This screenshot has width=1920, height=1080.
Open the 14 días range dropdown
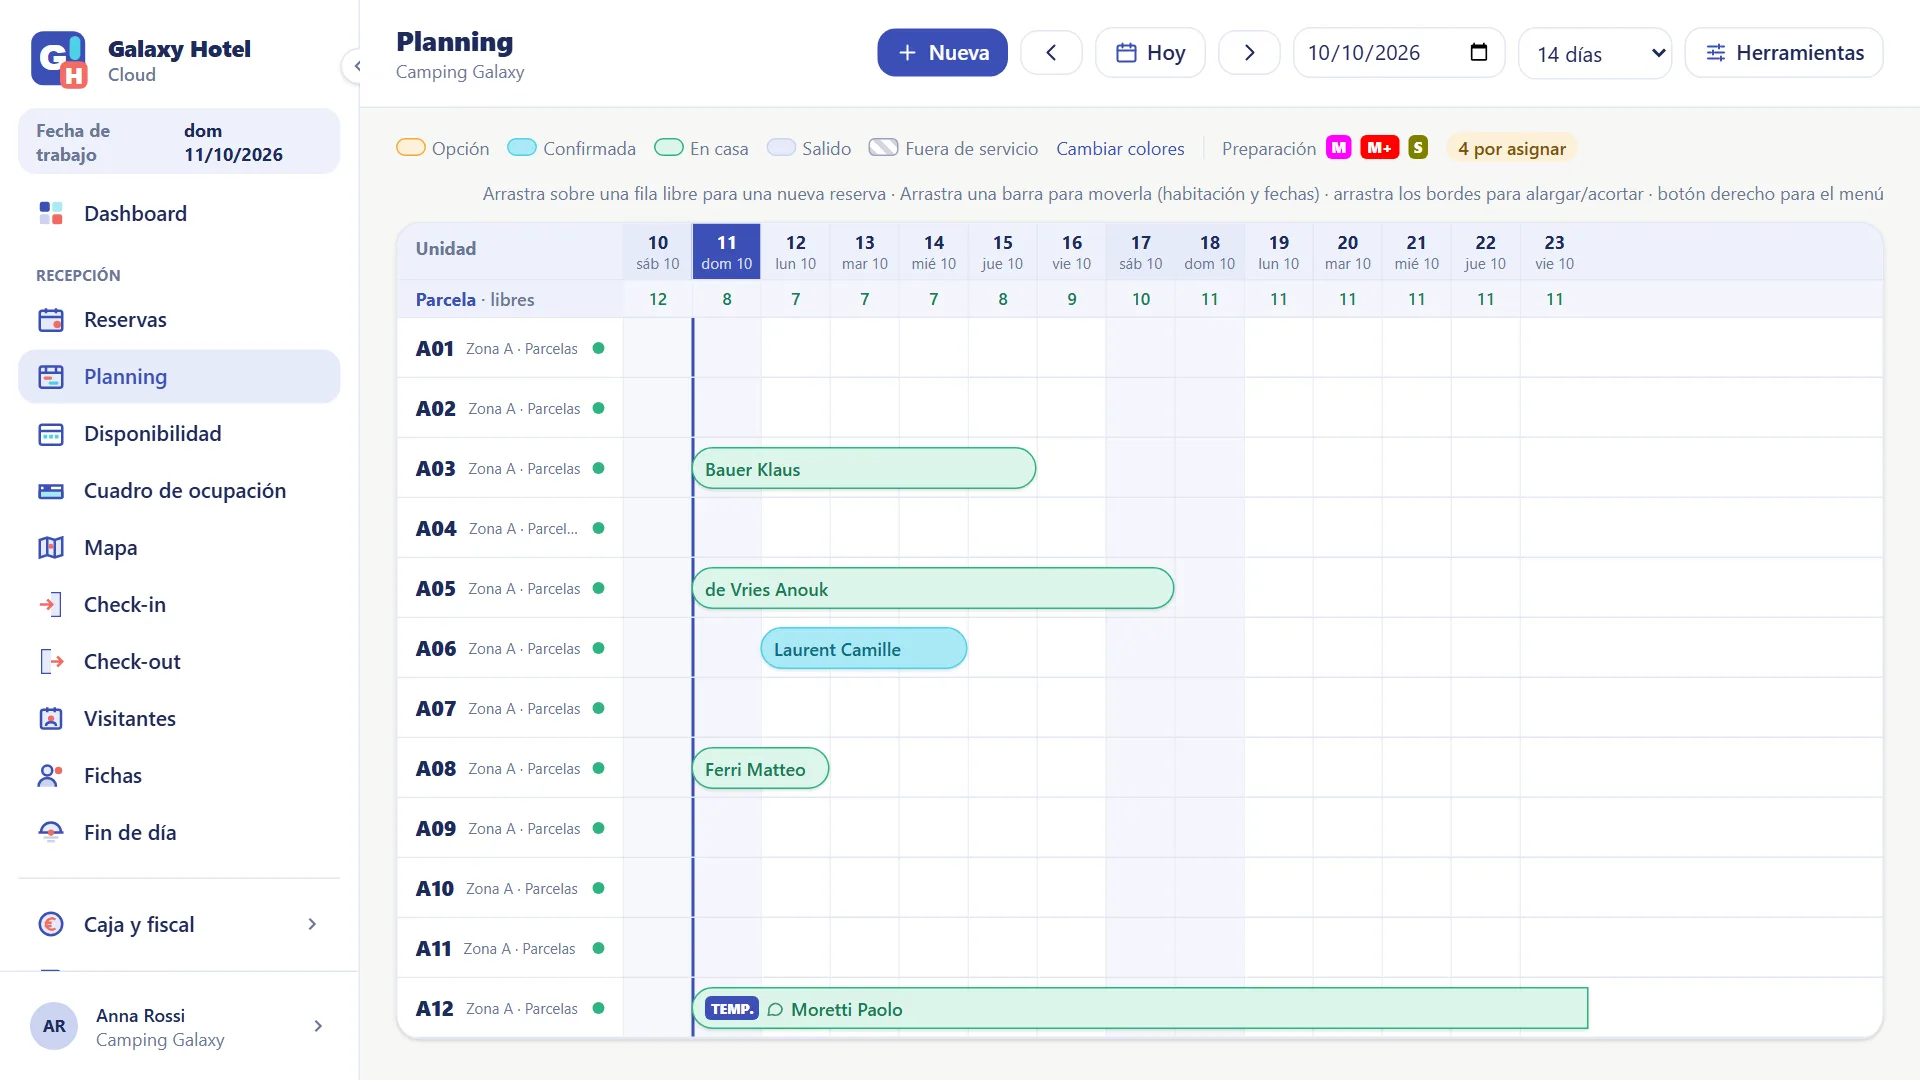point(1595,53)
